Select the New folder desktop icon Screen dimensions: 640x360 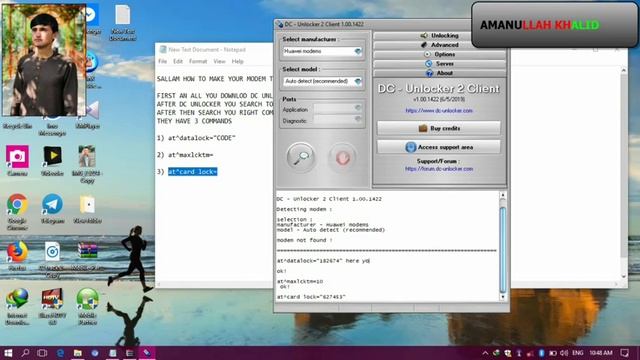tap(87, 209)
